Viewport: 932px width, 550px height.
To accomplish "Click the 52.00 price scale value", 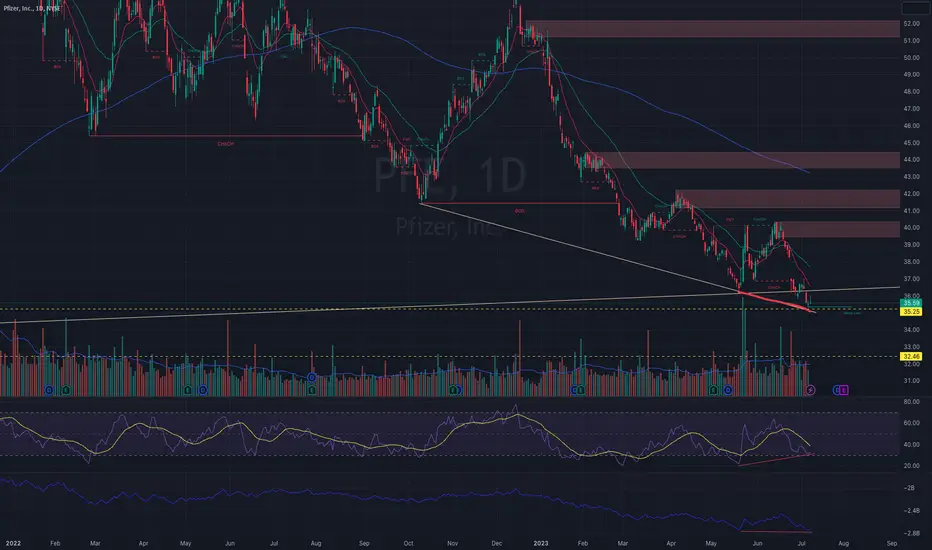I will (x=911, y=24).
